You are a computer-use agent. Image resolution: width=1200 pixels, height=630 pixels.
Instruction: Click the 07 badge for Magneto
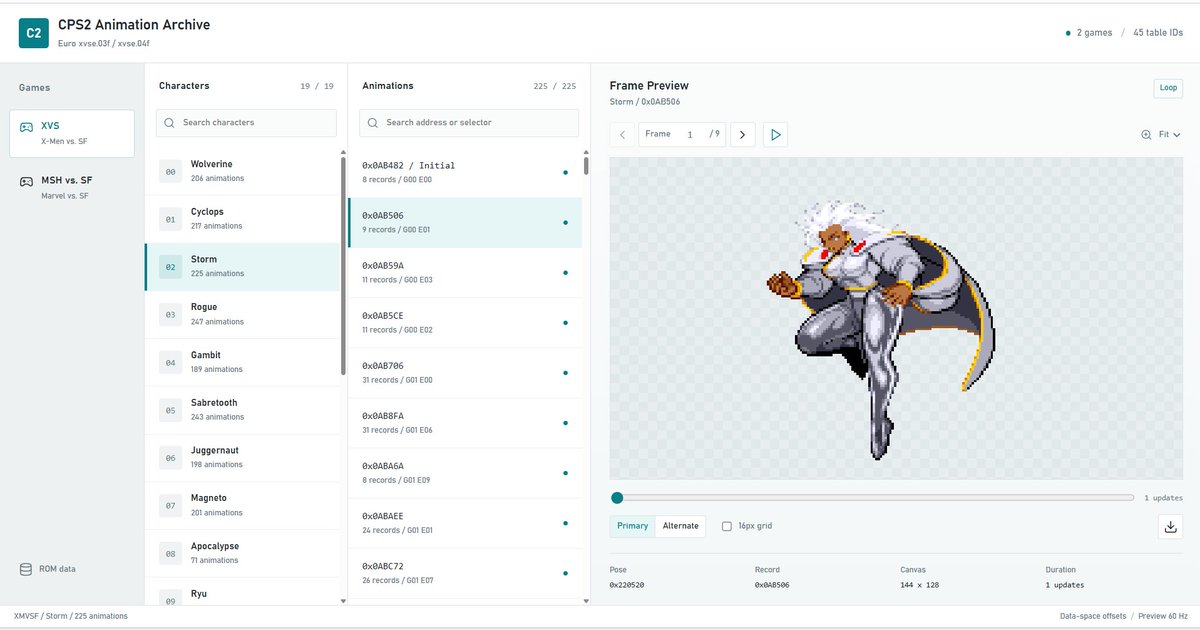[170, 506]
